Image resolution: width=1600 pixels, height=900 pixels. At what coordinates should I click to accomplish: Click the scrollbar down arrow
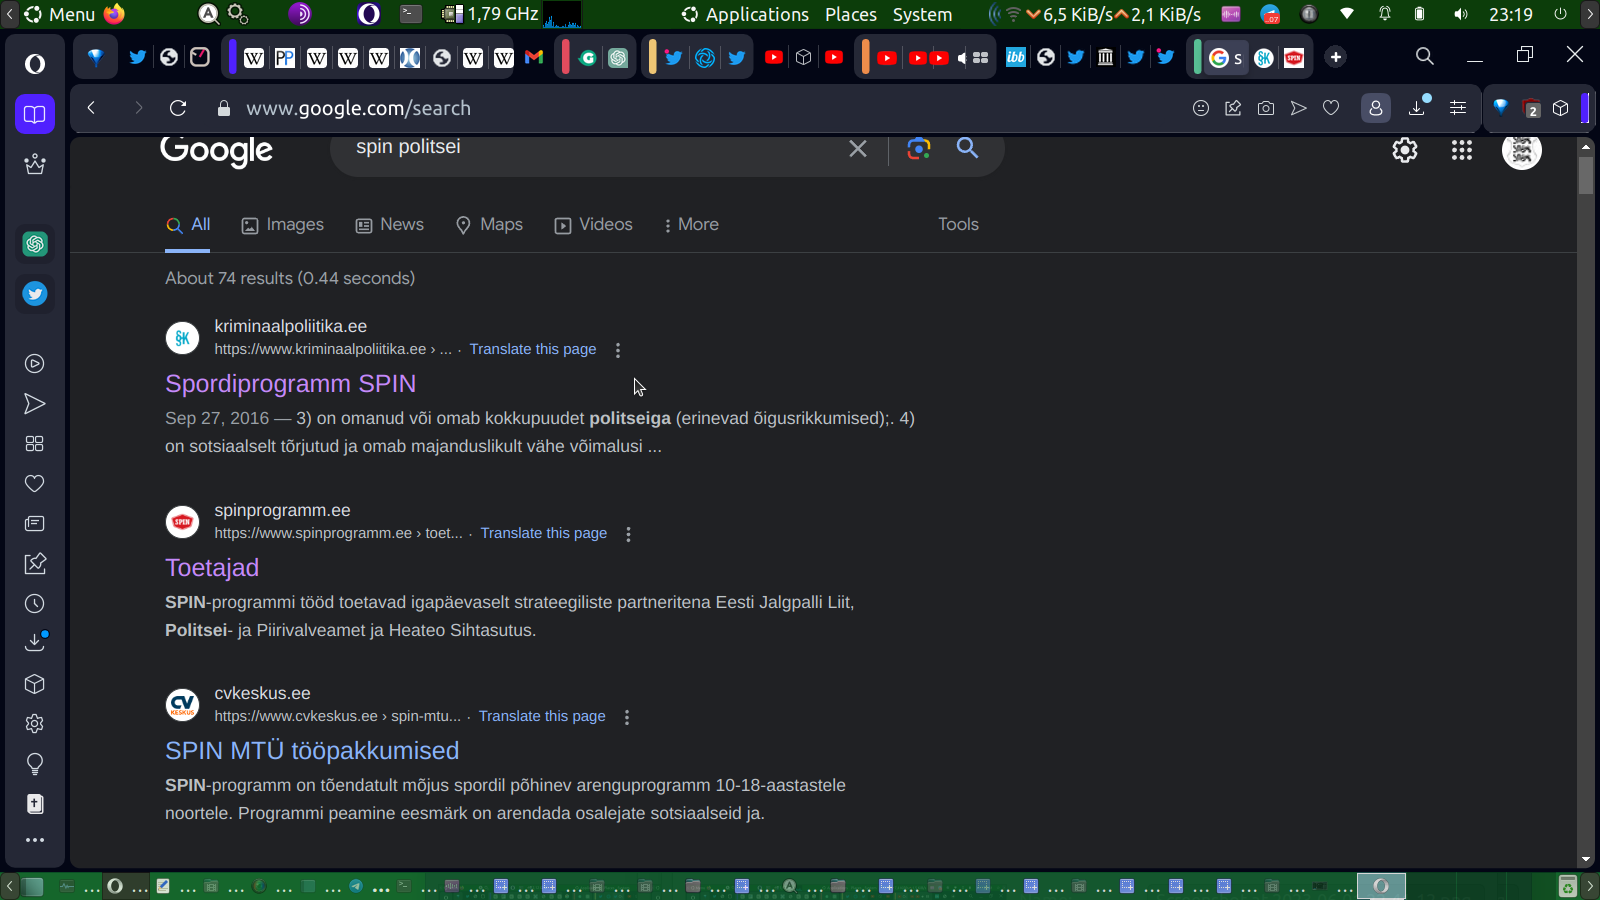1586,859
